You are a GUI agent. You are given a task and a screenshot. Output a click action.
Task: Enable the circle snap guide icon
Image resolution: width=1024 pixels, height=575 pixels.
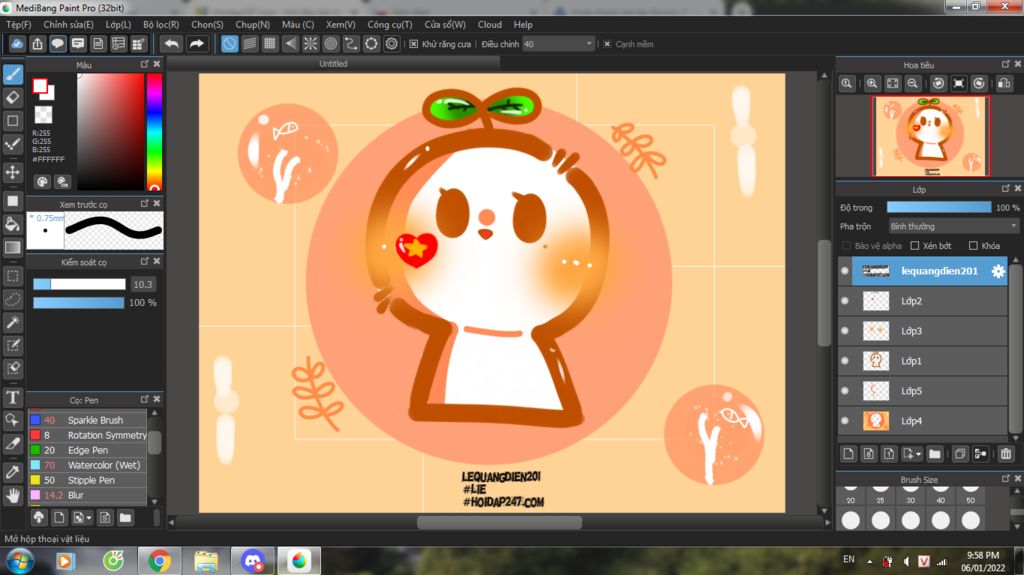click(331, 44)
